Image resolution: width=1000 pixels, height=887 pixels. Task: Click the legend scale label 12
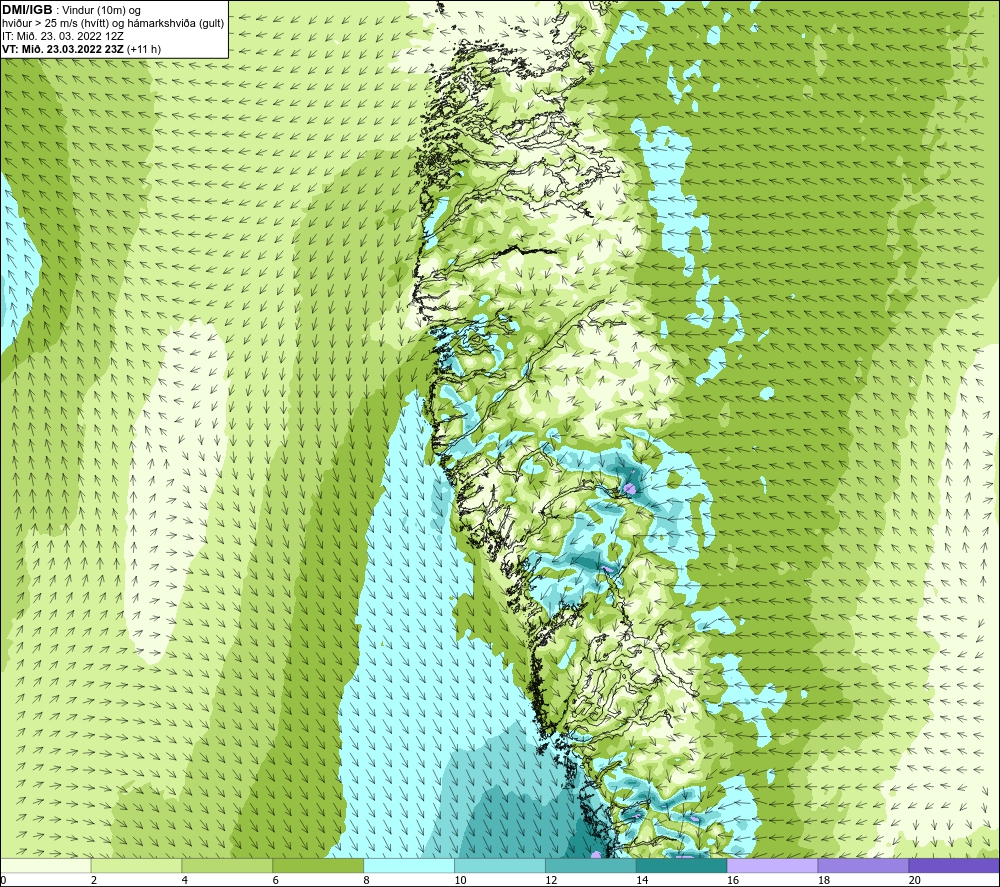(x=551, y=881)
